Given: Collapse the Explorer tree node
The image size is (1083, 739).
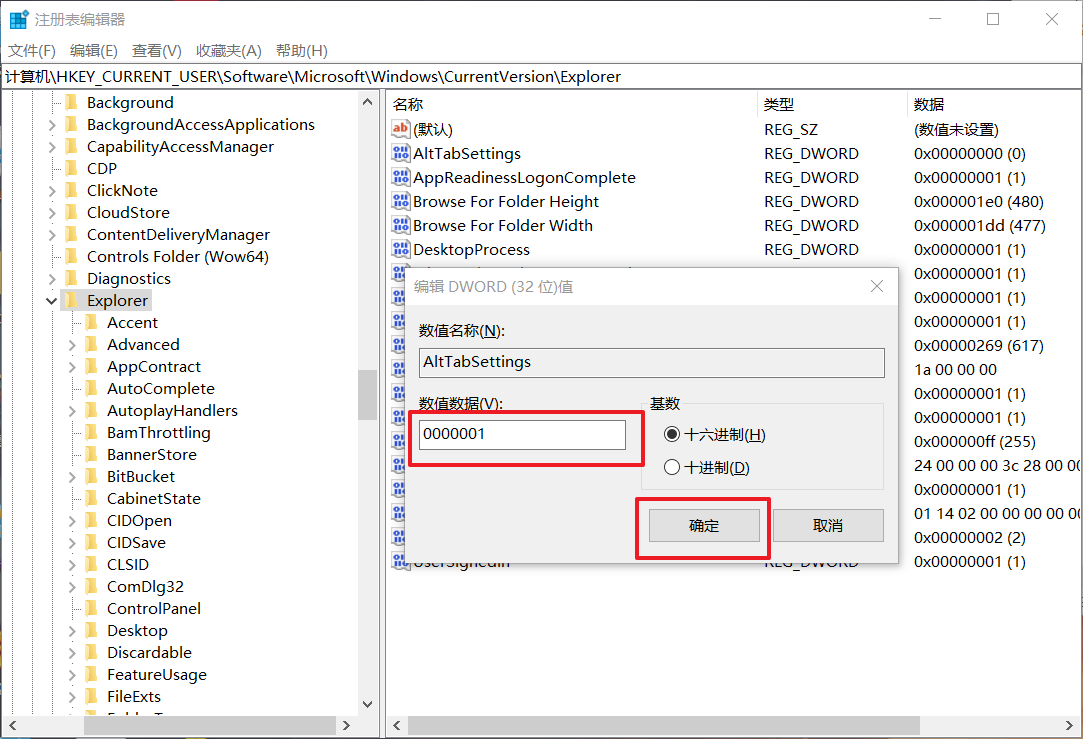Looking at the screenshot, I should point(52,301).
